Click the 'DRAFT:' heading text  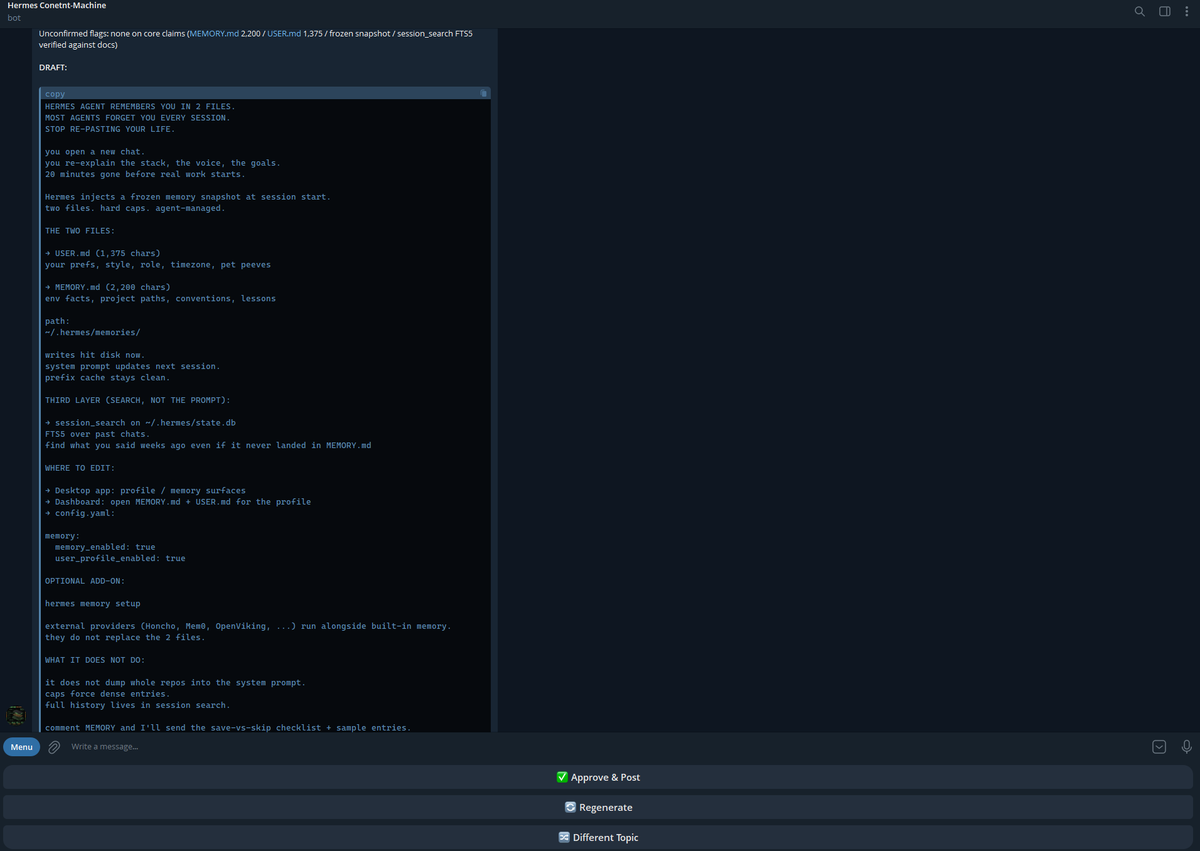(x=53, y=67)
